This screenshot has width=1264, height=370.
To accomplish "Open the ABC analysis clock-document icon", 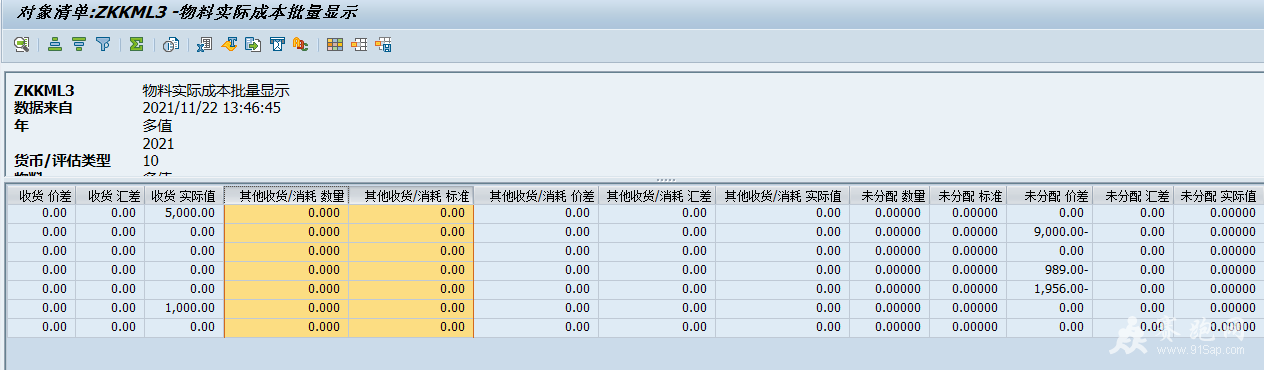I will pos(171,45).
